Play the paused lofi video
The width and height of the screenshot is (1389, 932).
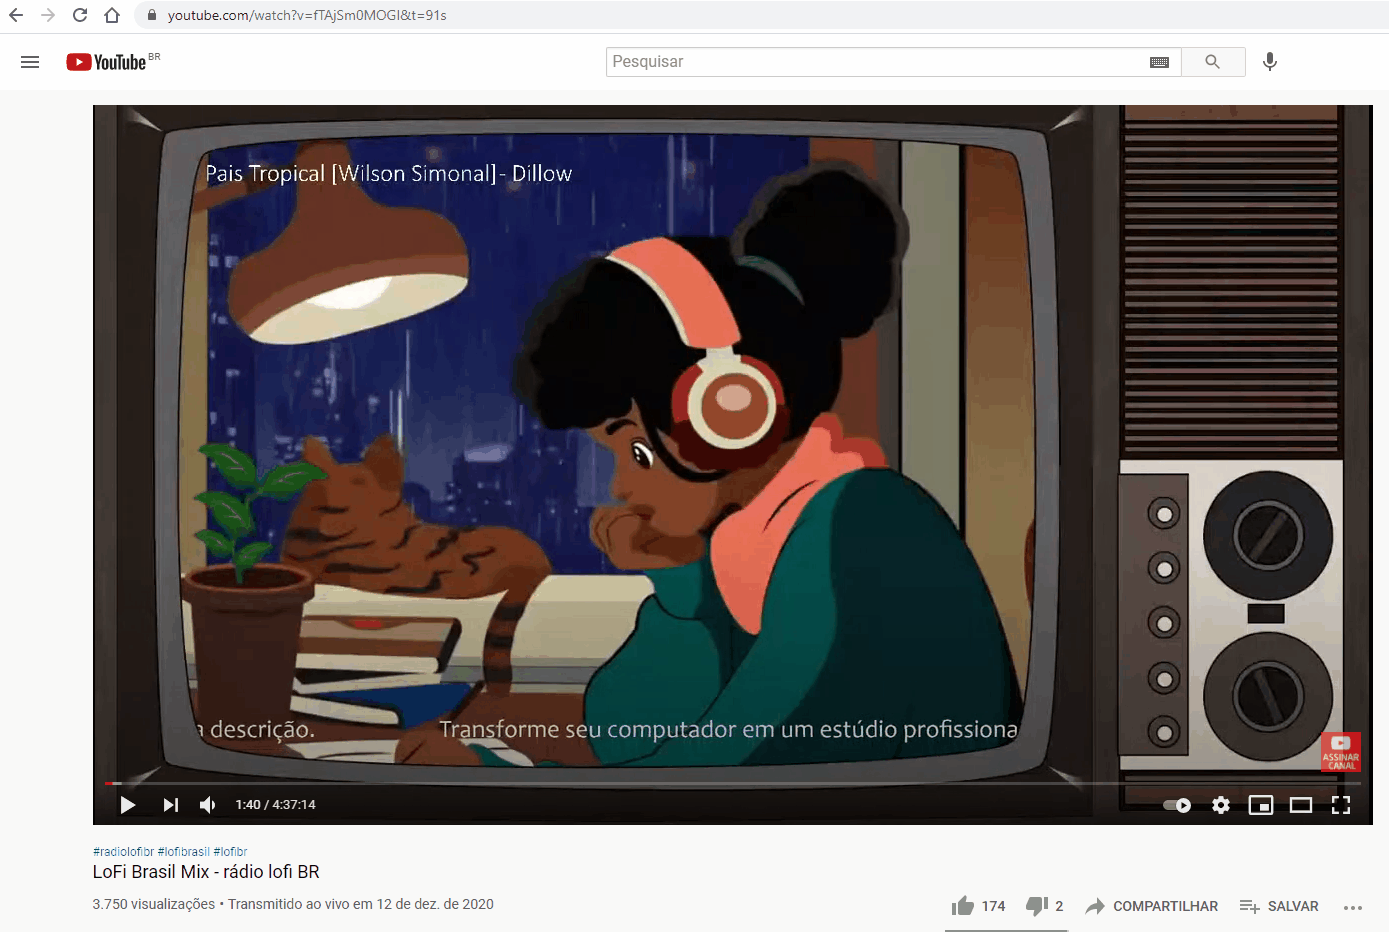pyautogui.click(x=128, y=805)
